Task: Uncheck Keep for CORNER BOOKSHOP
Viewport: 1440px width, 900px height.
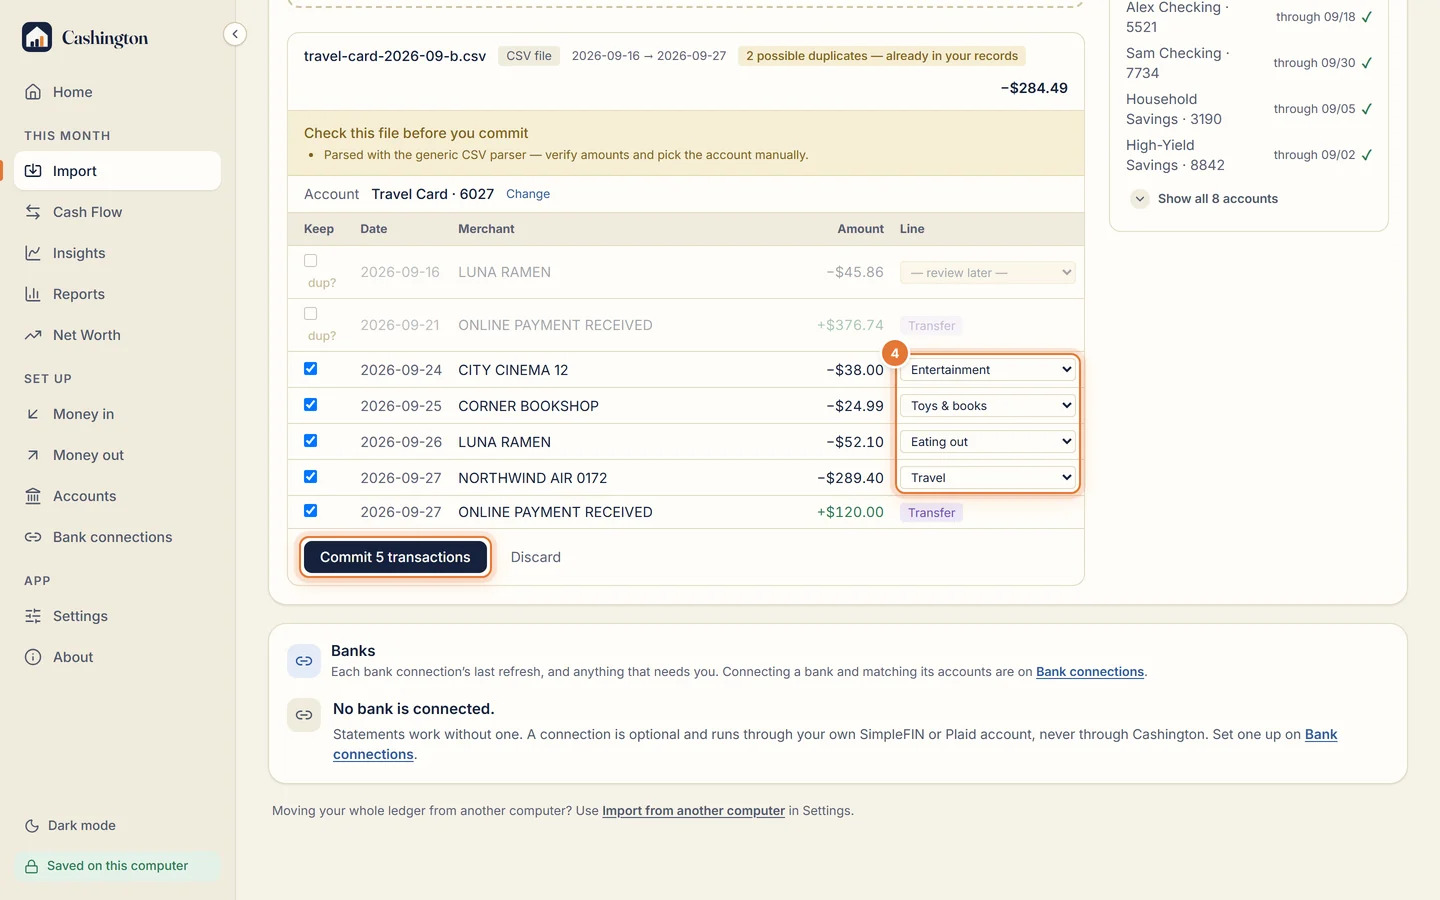Action: pyautogui.click(x=310, y=405)
